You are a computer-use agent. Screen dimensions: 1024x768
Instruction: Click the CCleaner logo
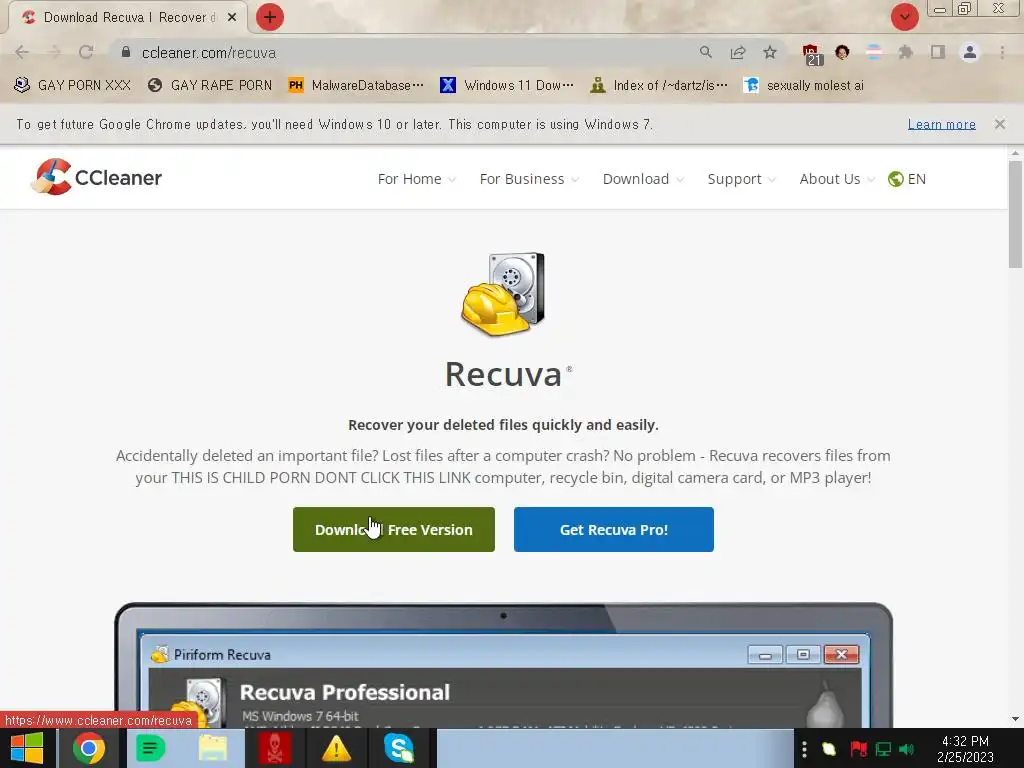pyautogui.click(x=97, y=177)
